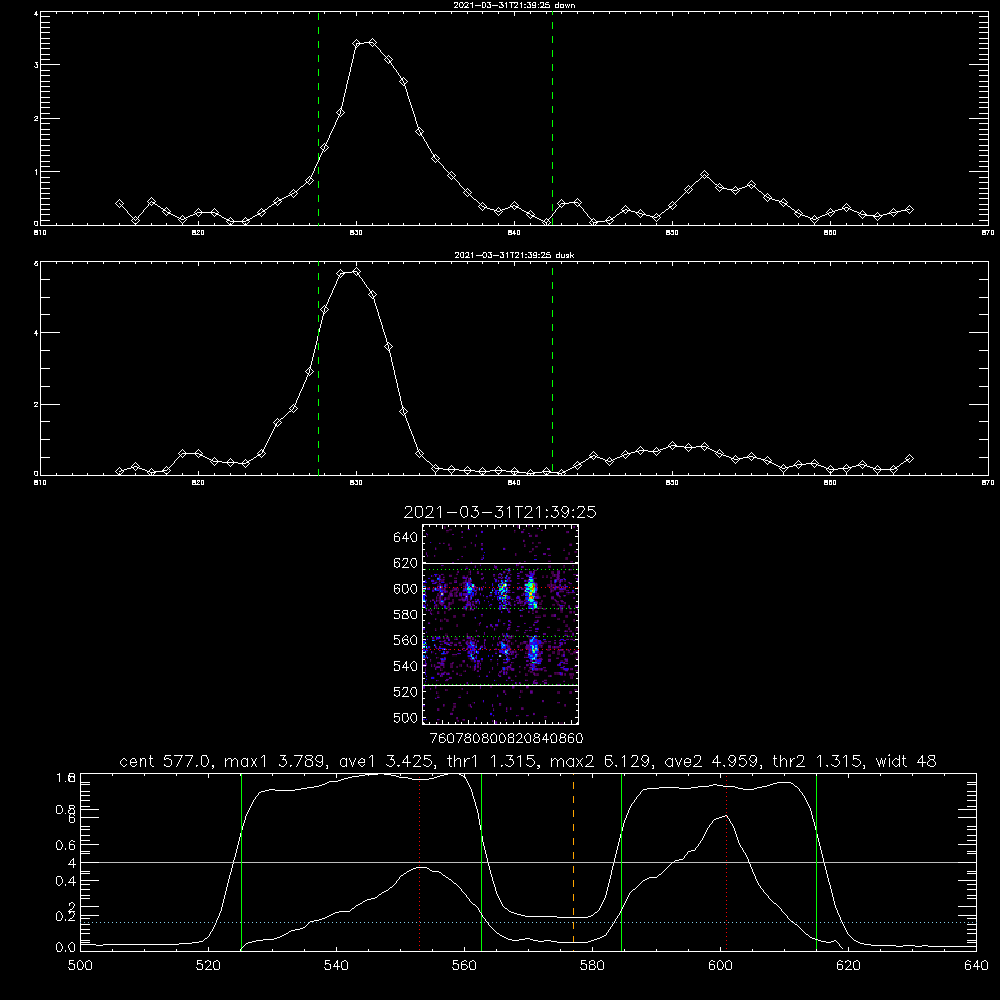The width and height of the screenshot is (1000, 1000).
Task: Click the bottom plot y-axis label 0.4
Action: point(66,881)
